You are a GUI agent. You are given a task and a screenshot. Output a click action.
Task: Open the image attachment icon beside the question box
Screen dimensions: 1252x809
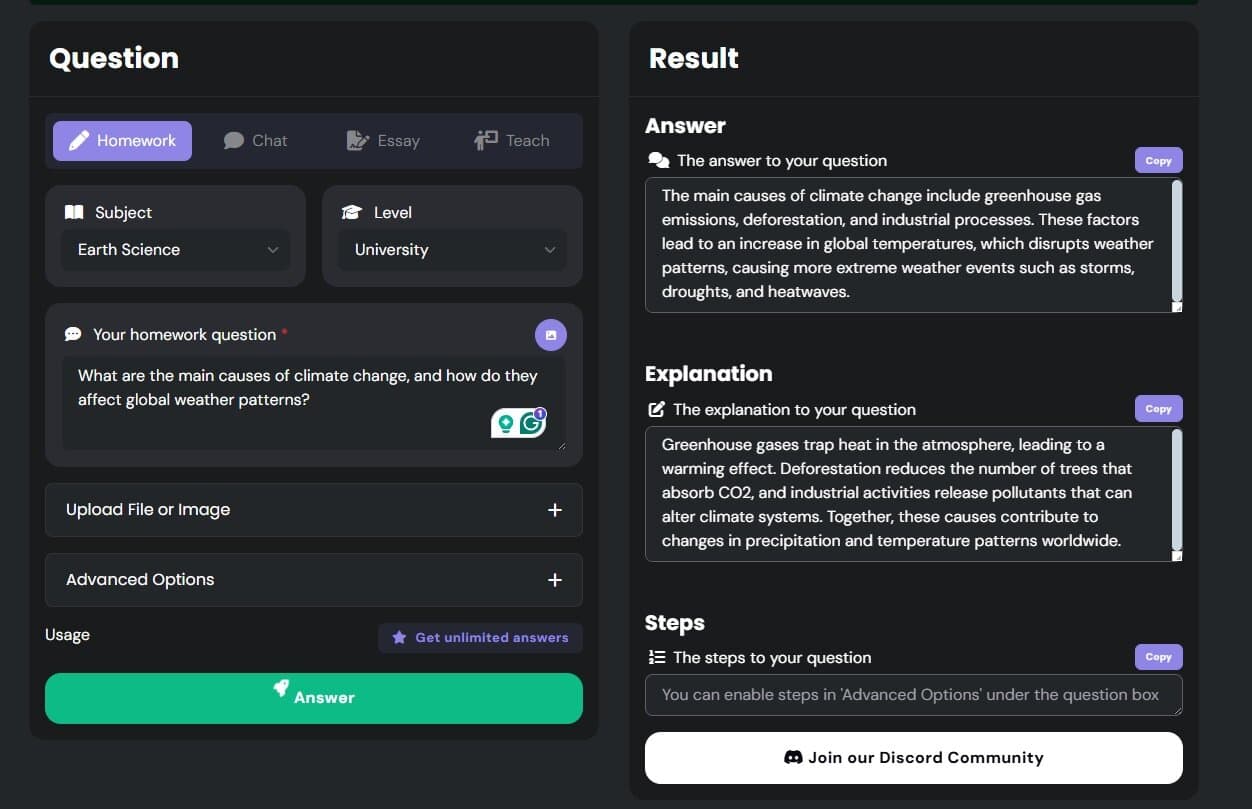point(551,334)
